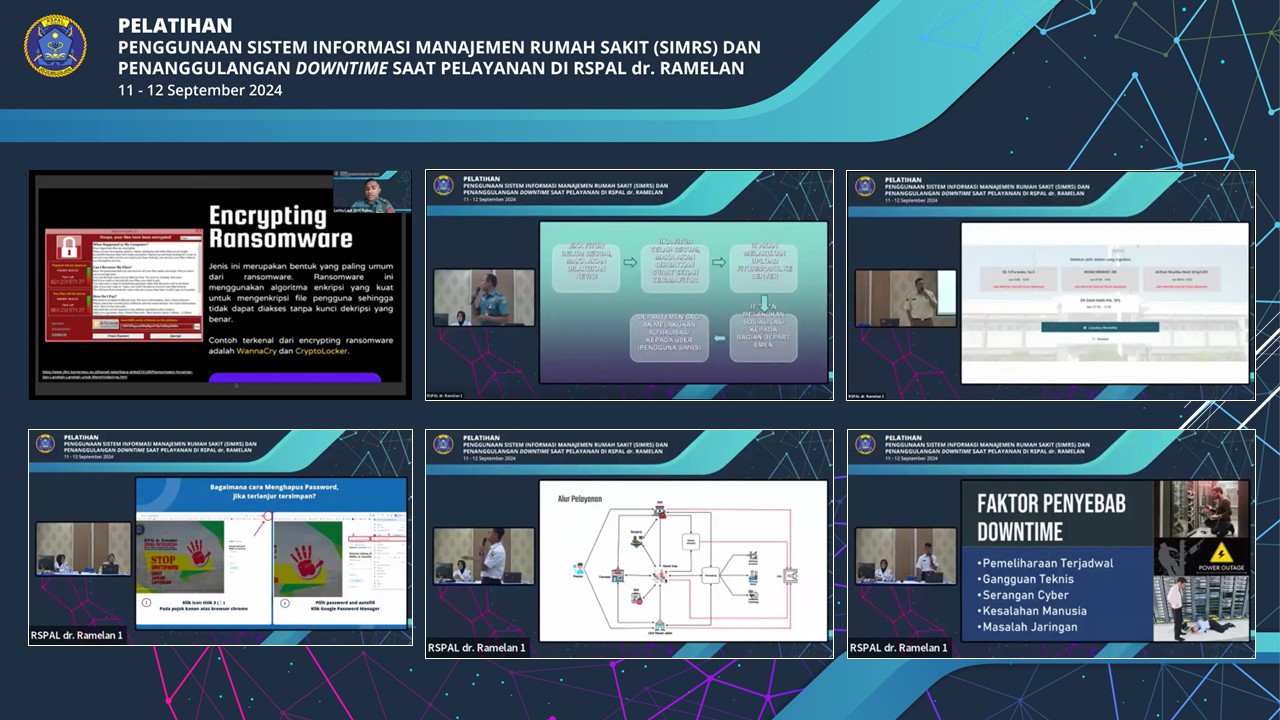Click the red-circled Chrome three-dot menu icon
The height and width of the screenshot is (720, 1280).
tap(266, 516)
